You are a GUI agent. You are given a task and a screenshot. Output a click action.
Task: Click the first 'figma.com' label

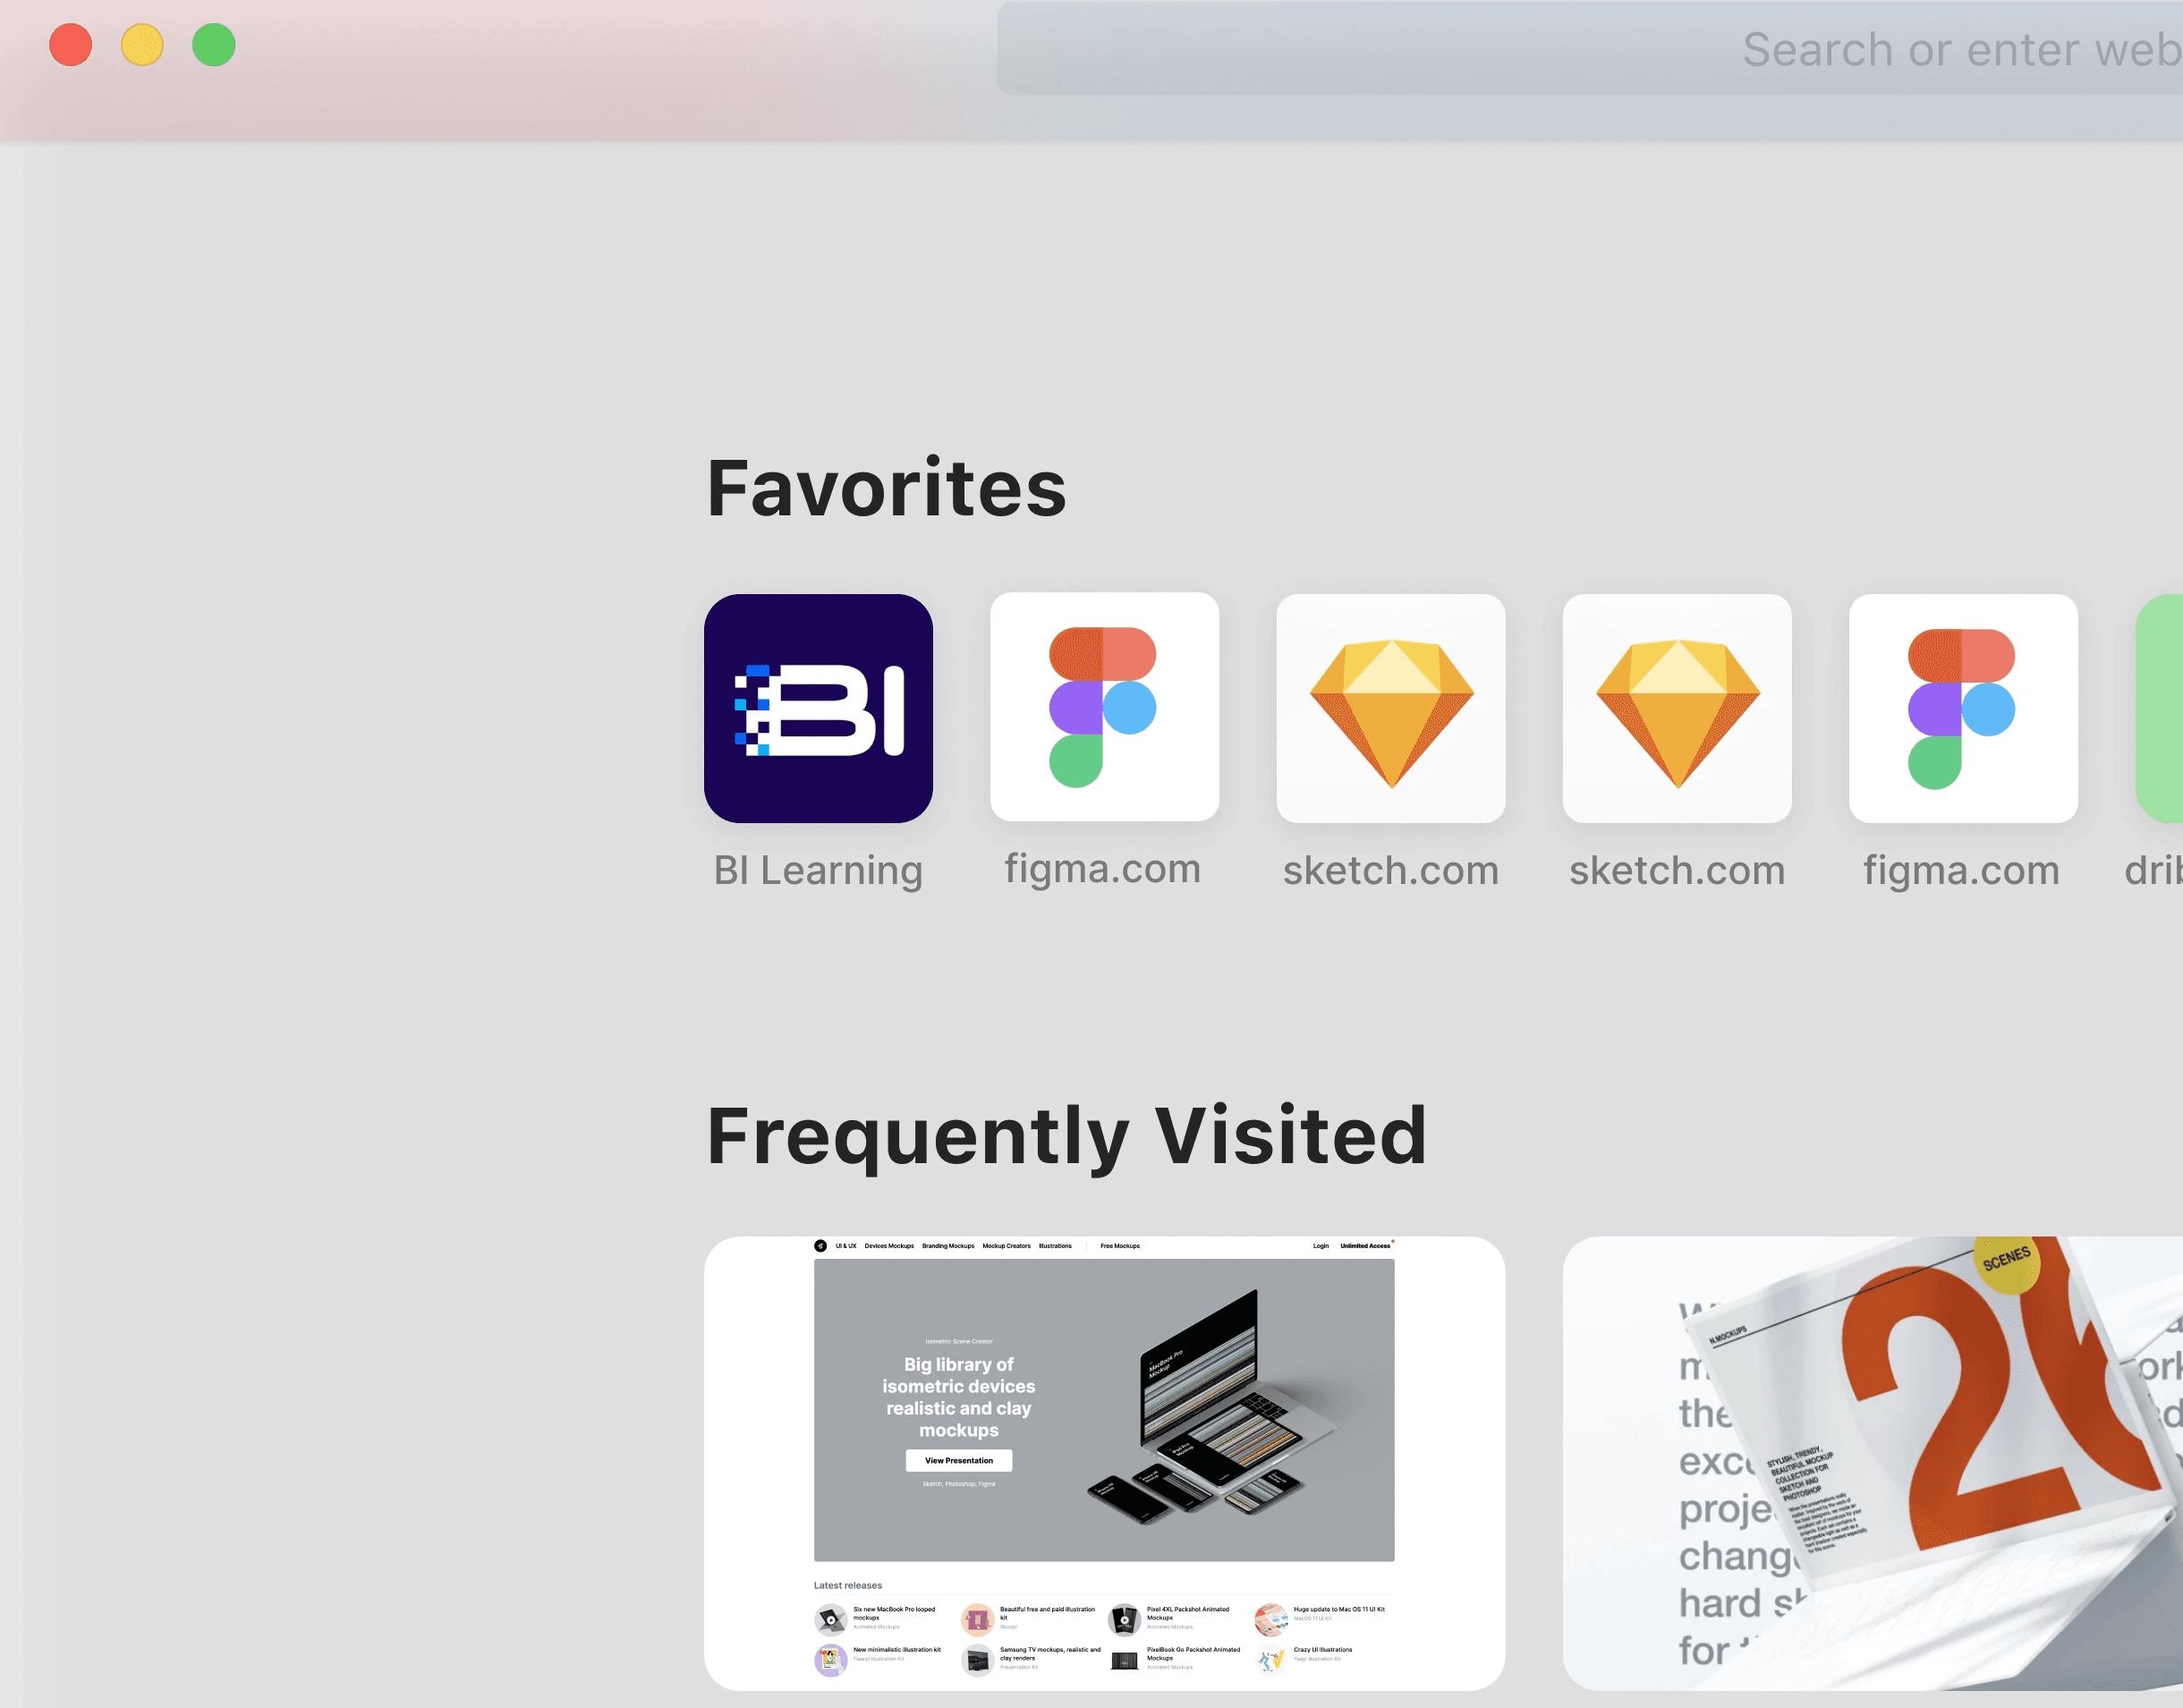coord(1103,869)
